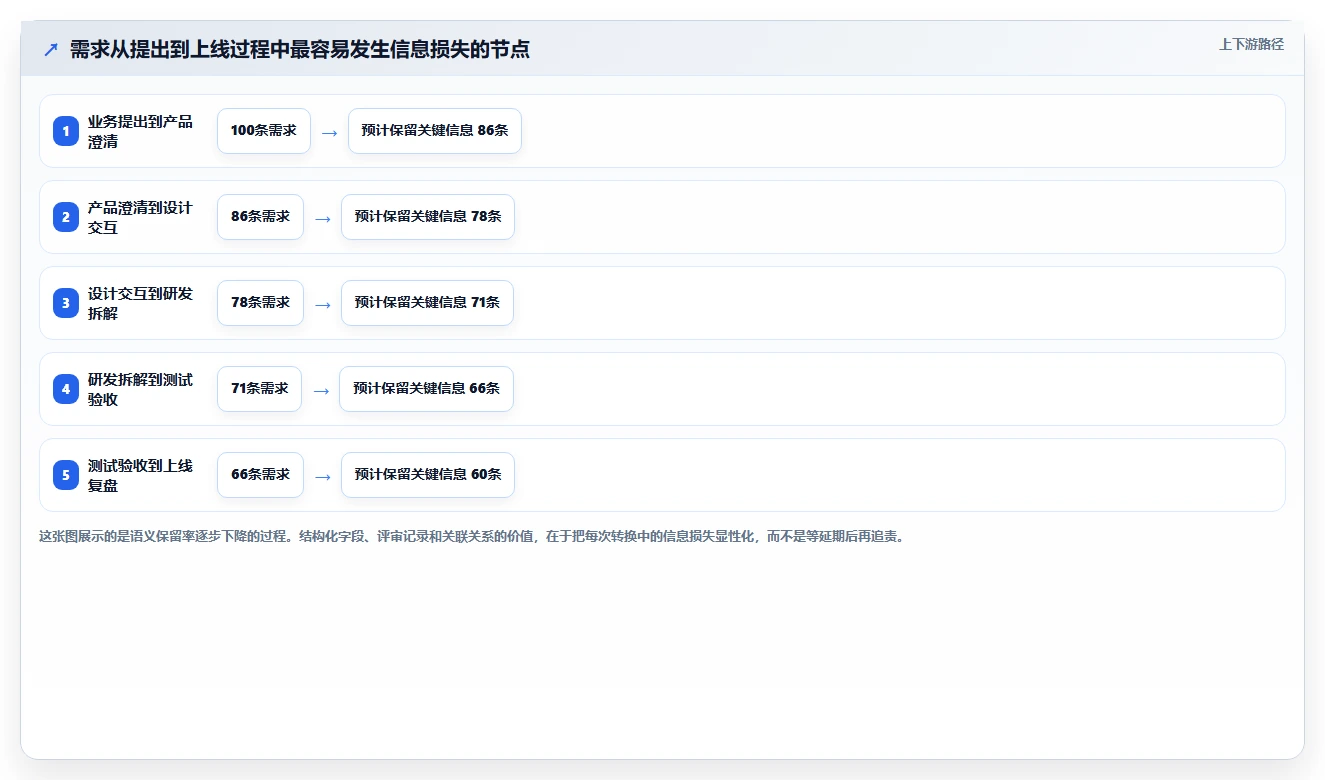Click the 预计保留关键信息 60条 pill
1325x780 pixels.
[428, 475]
